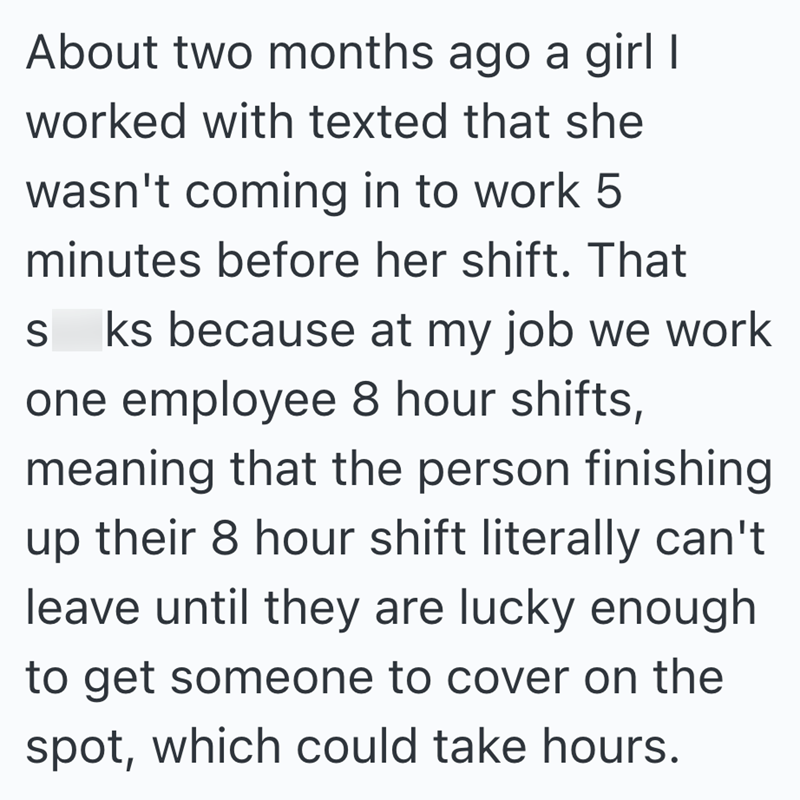Image resolution: width=800 pixels, height=800 pixels.
Task: Click on the word "because"
Action: tap(256, 331)
